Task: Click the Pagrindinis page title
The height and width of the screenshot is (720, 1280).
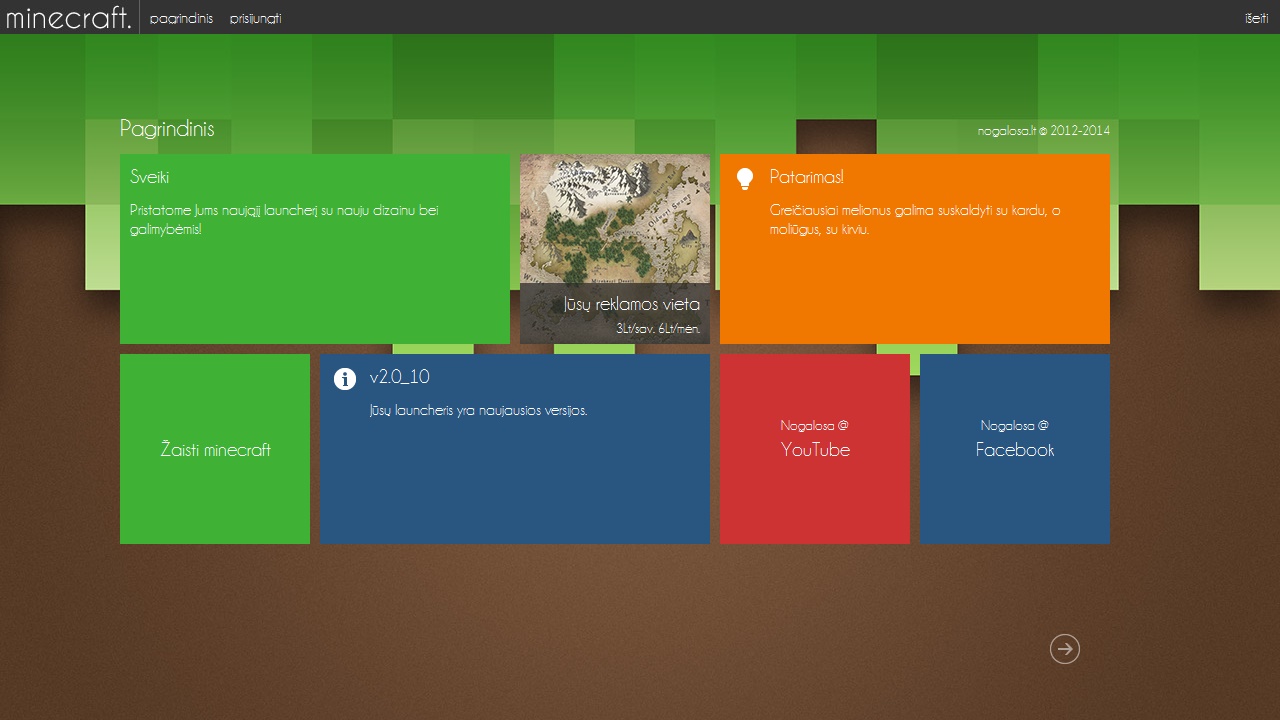Action: click(167, 129)
